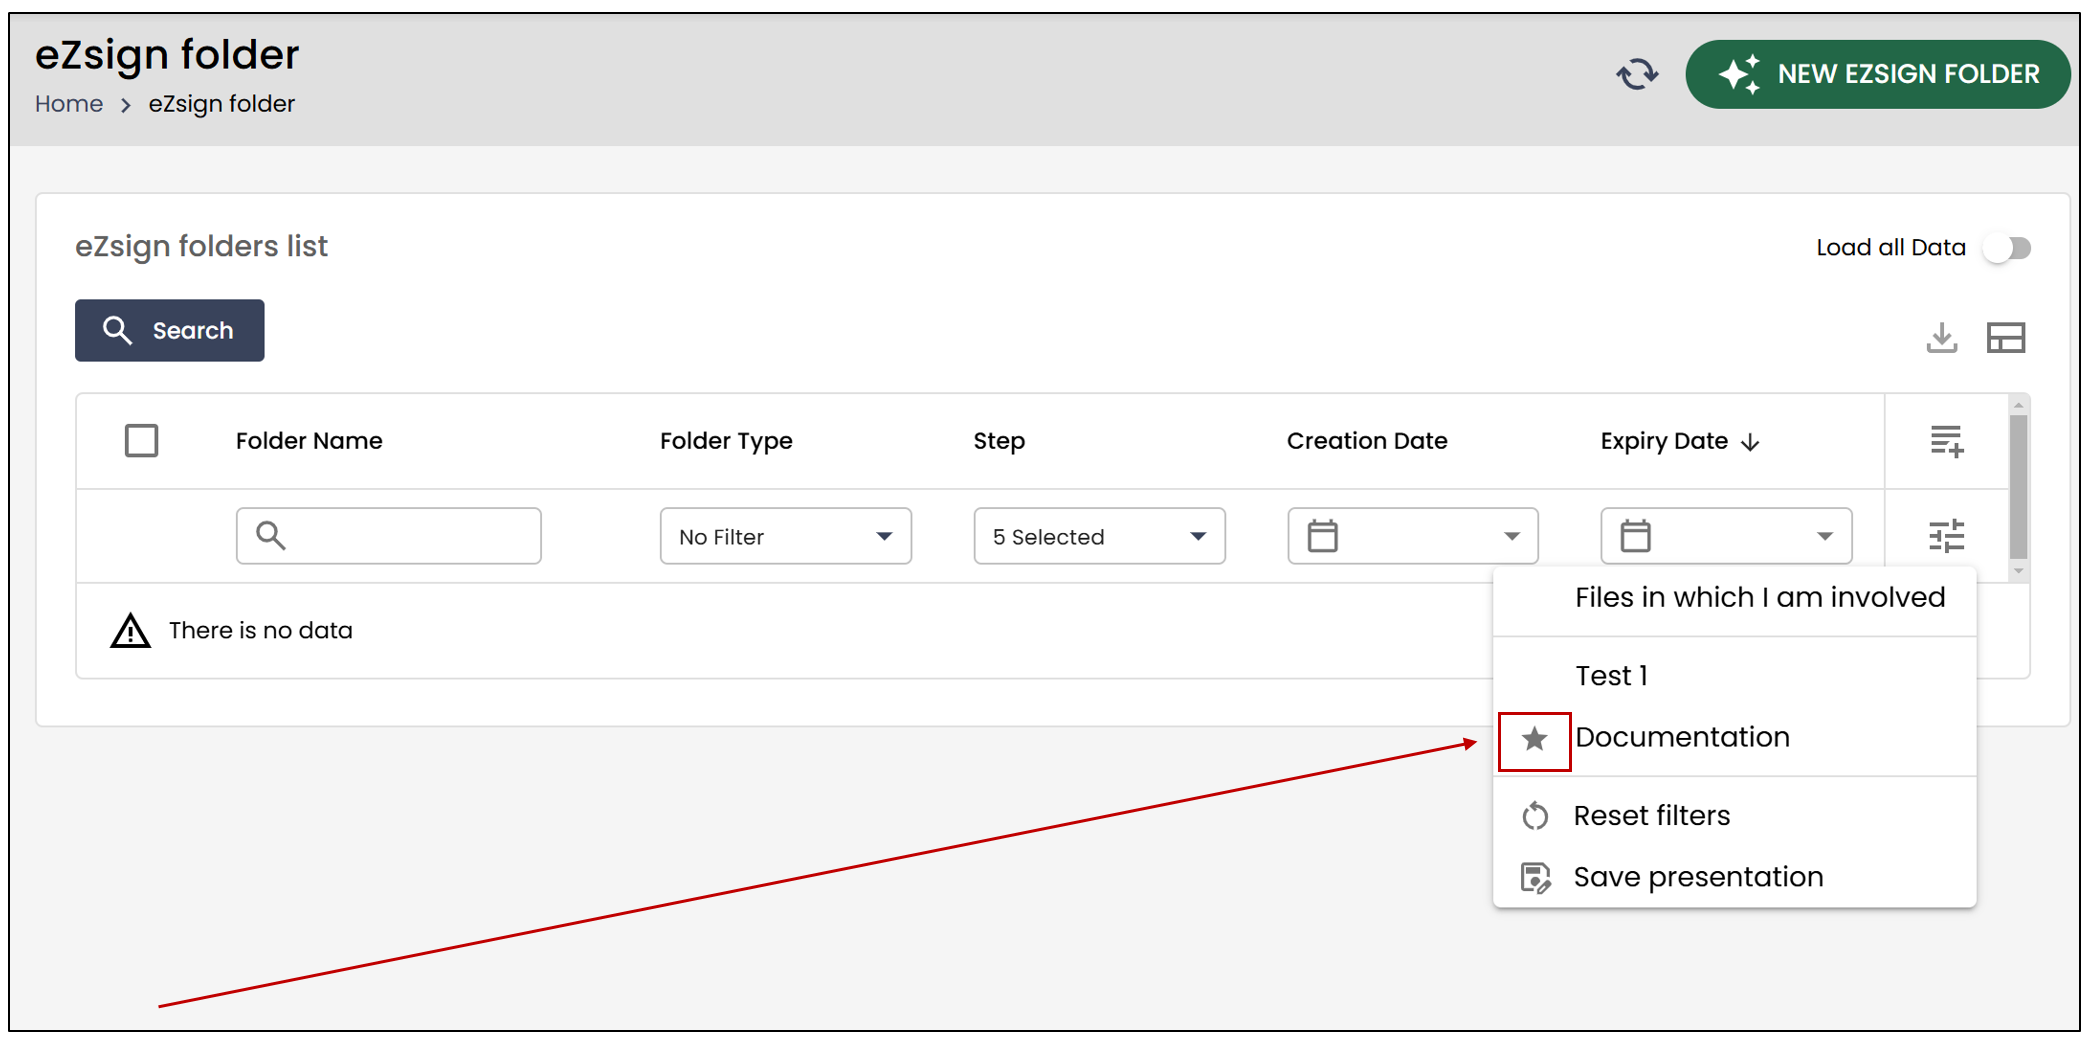
Task: Expand the Step 5 Selected dropdown
Action: point(1099,536)
